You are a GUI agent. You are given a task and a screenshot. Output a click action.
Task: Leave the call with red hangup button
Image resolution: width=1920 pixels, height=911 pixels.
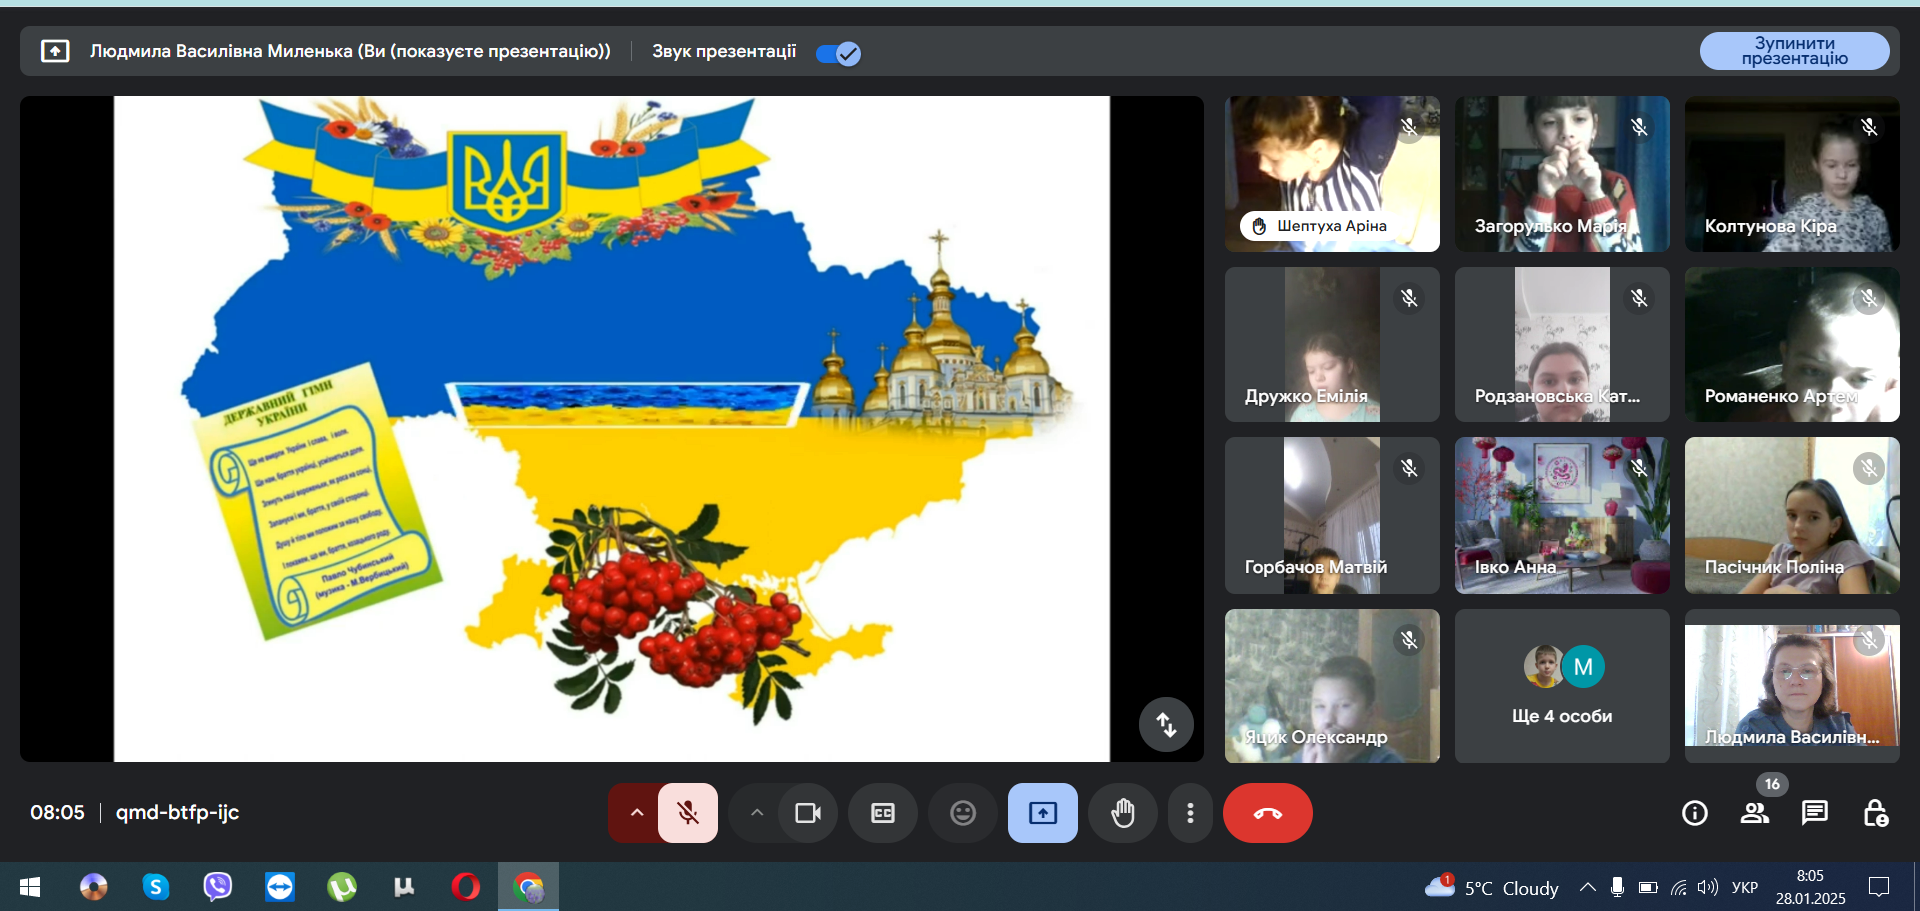[x=1267, y=813]
